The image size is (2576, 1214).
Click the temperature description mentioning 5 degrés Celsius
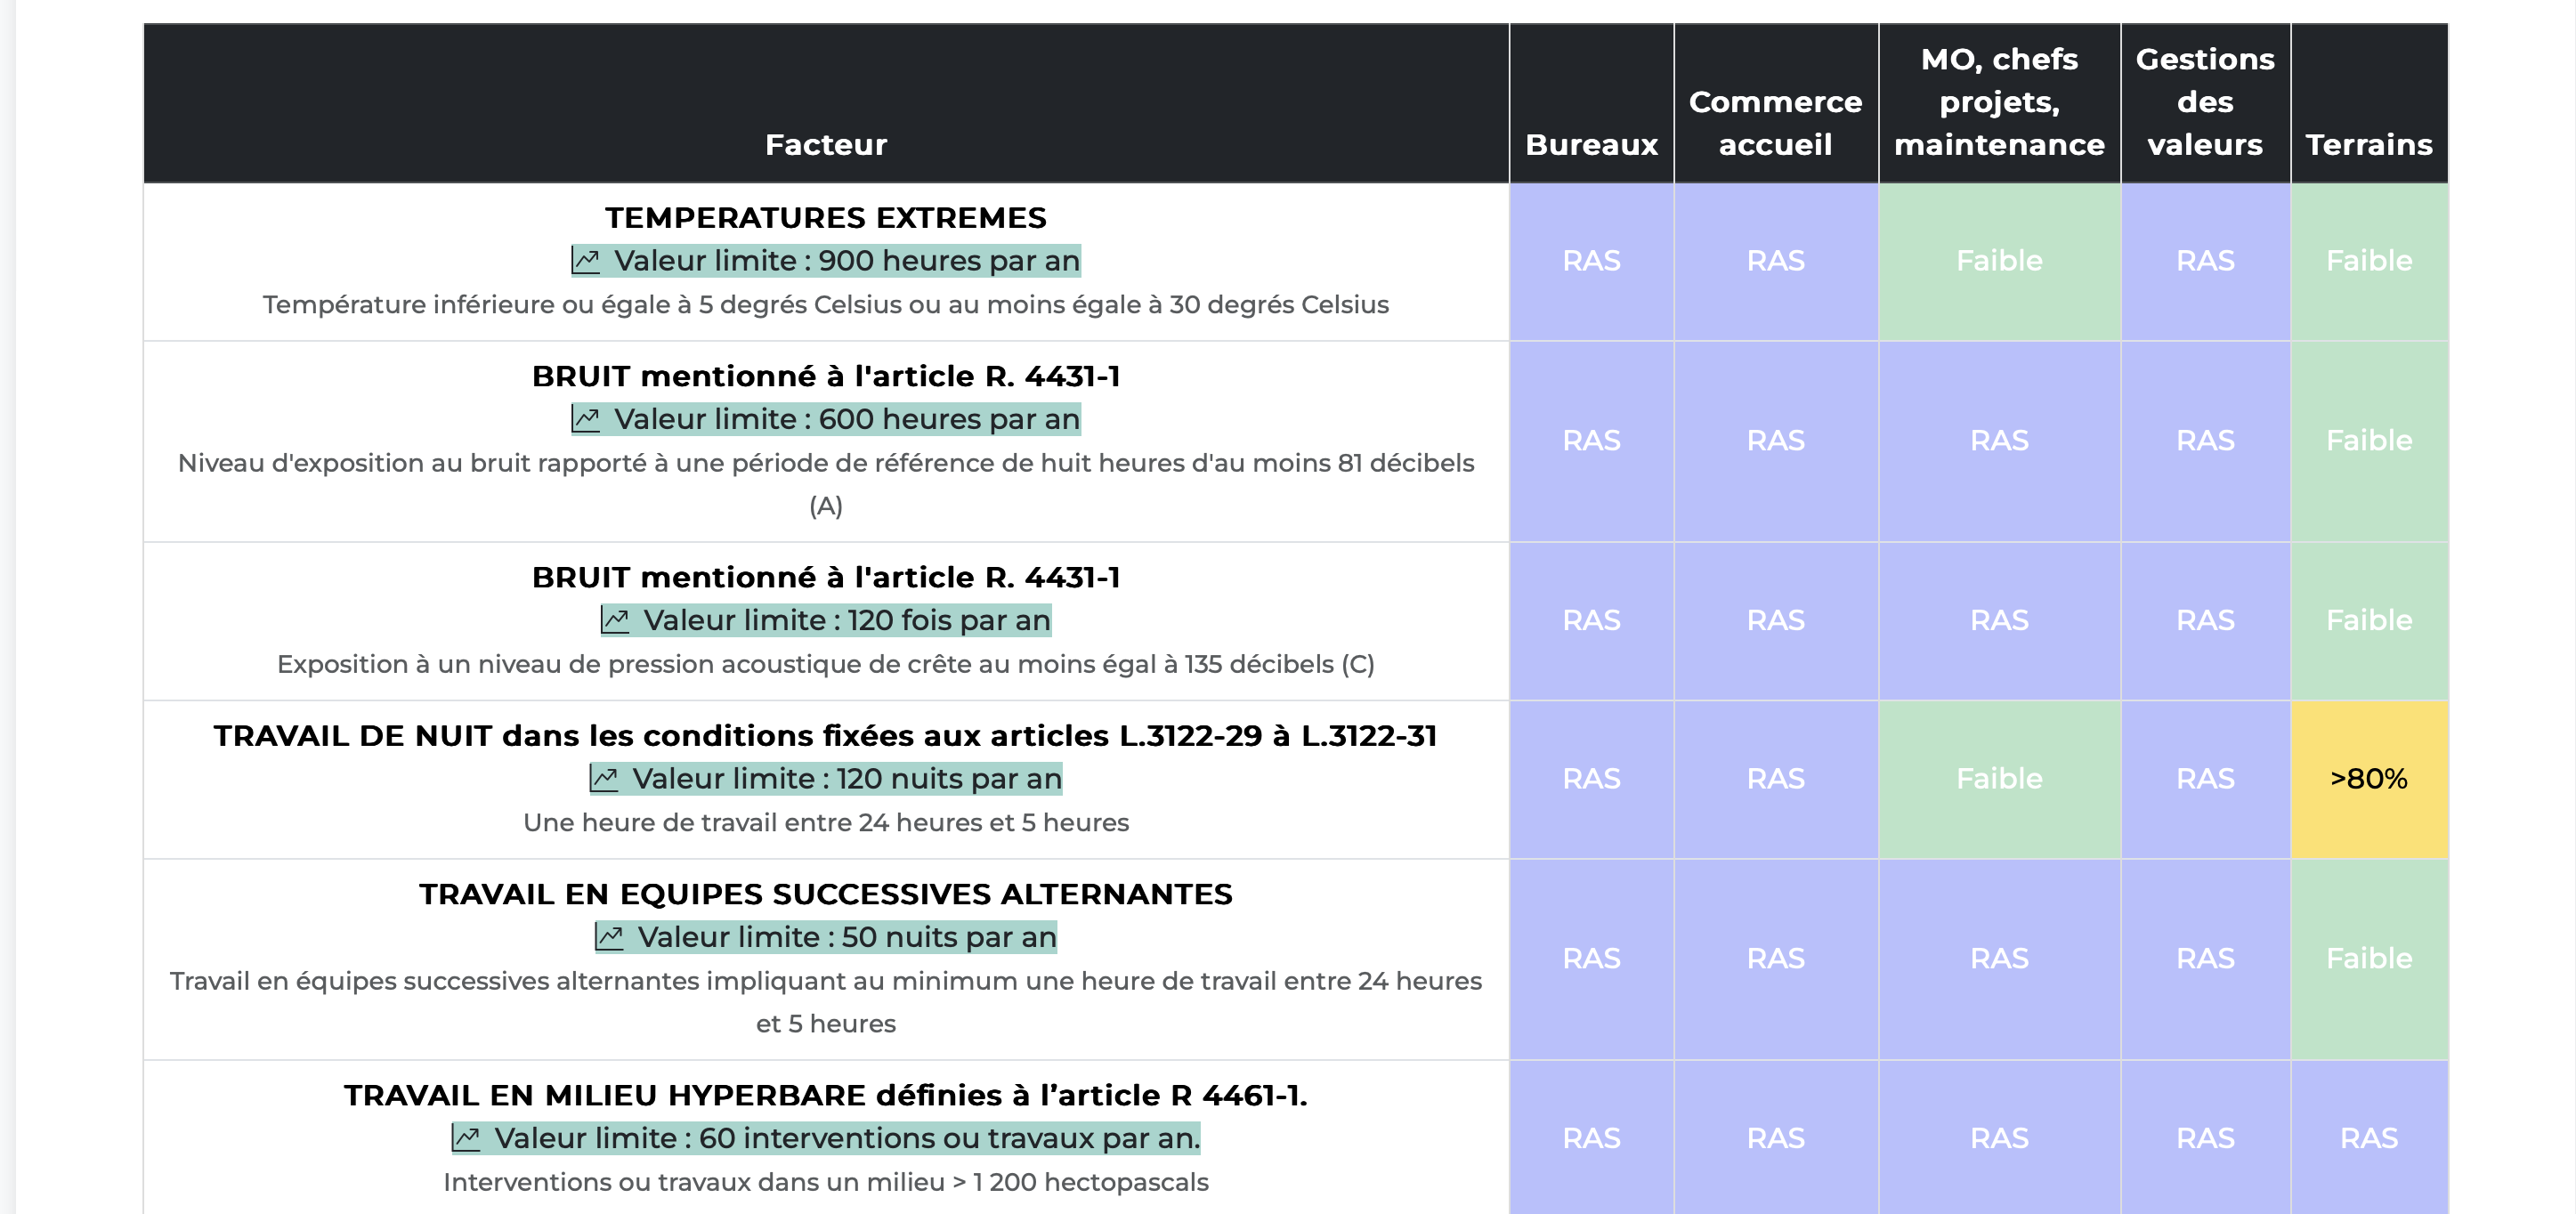click(x=826, y=305)
